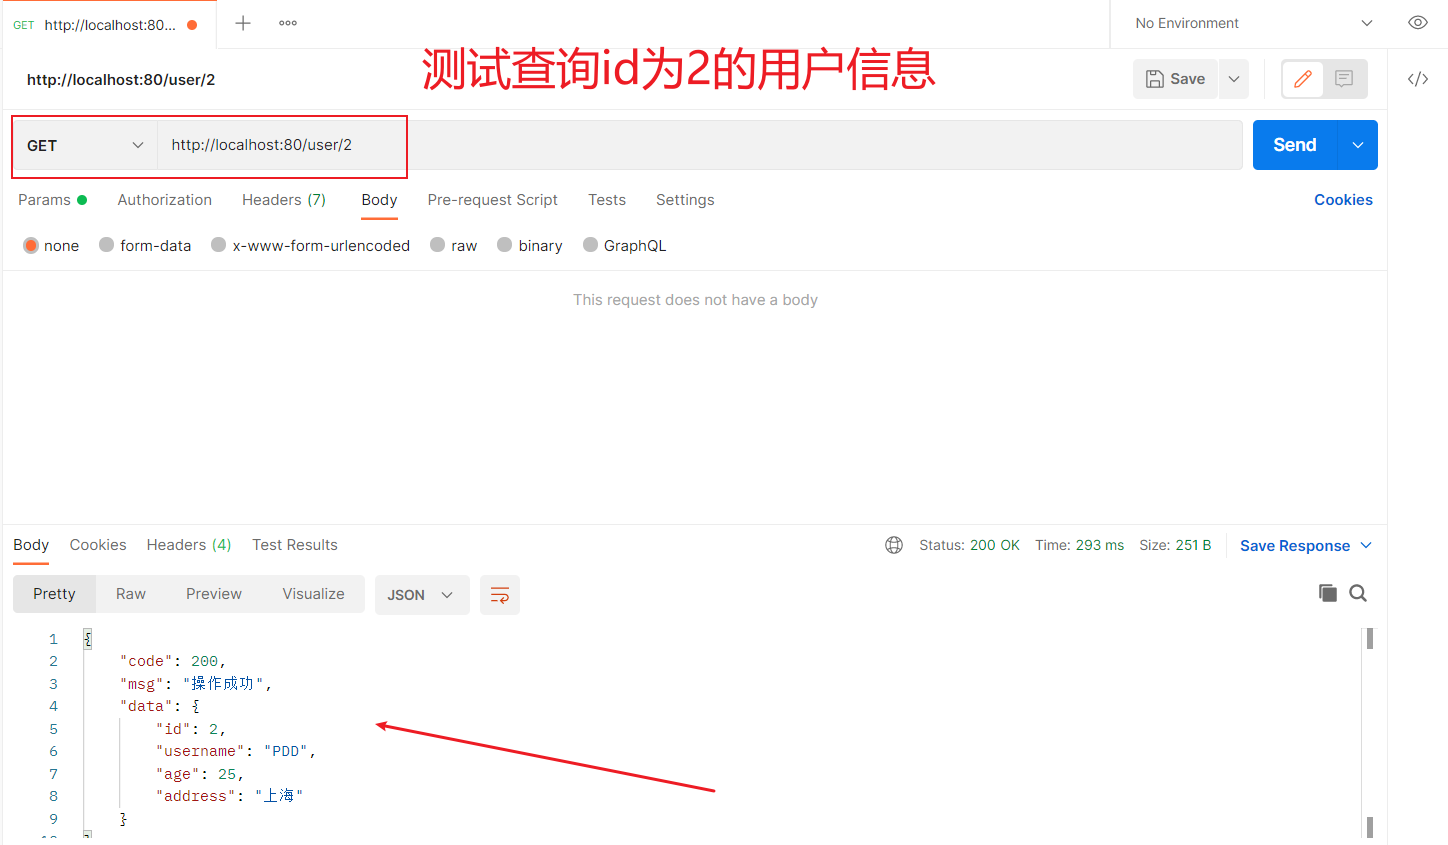This screenshot has height=845, width=1448.
Task: Open the JSON format dropdown
Action: [x=422, y=595]
